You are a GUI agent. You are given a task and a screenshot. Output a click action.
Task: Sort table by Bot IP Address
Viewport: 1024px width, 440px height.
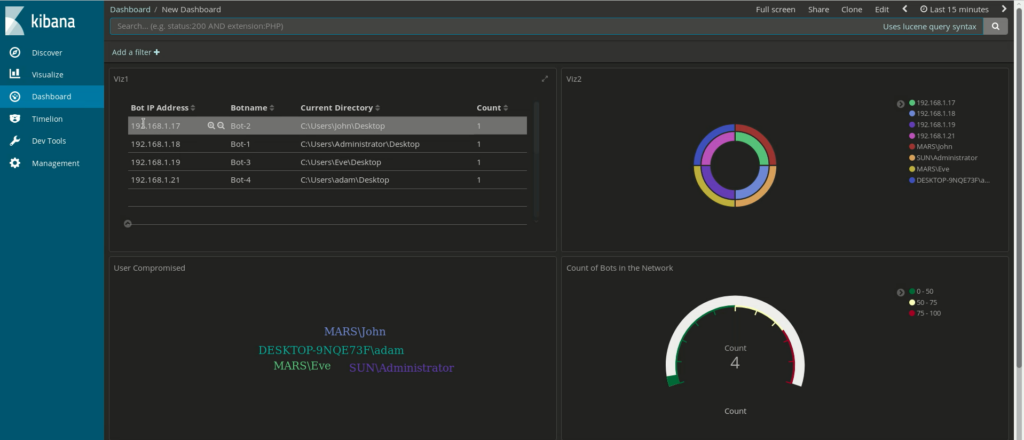tap(162, 107)
